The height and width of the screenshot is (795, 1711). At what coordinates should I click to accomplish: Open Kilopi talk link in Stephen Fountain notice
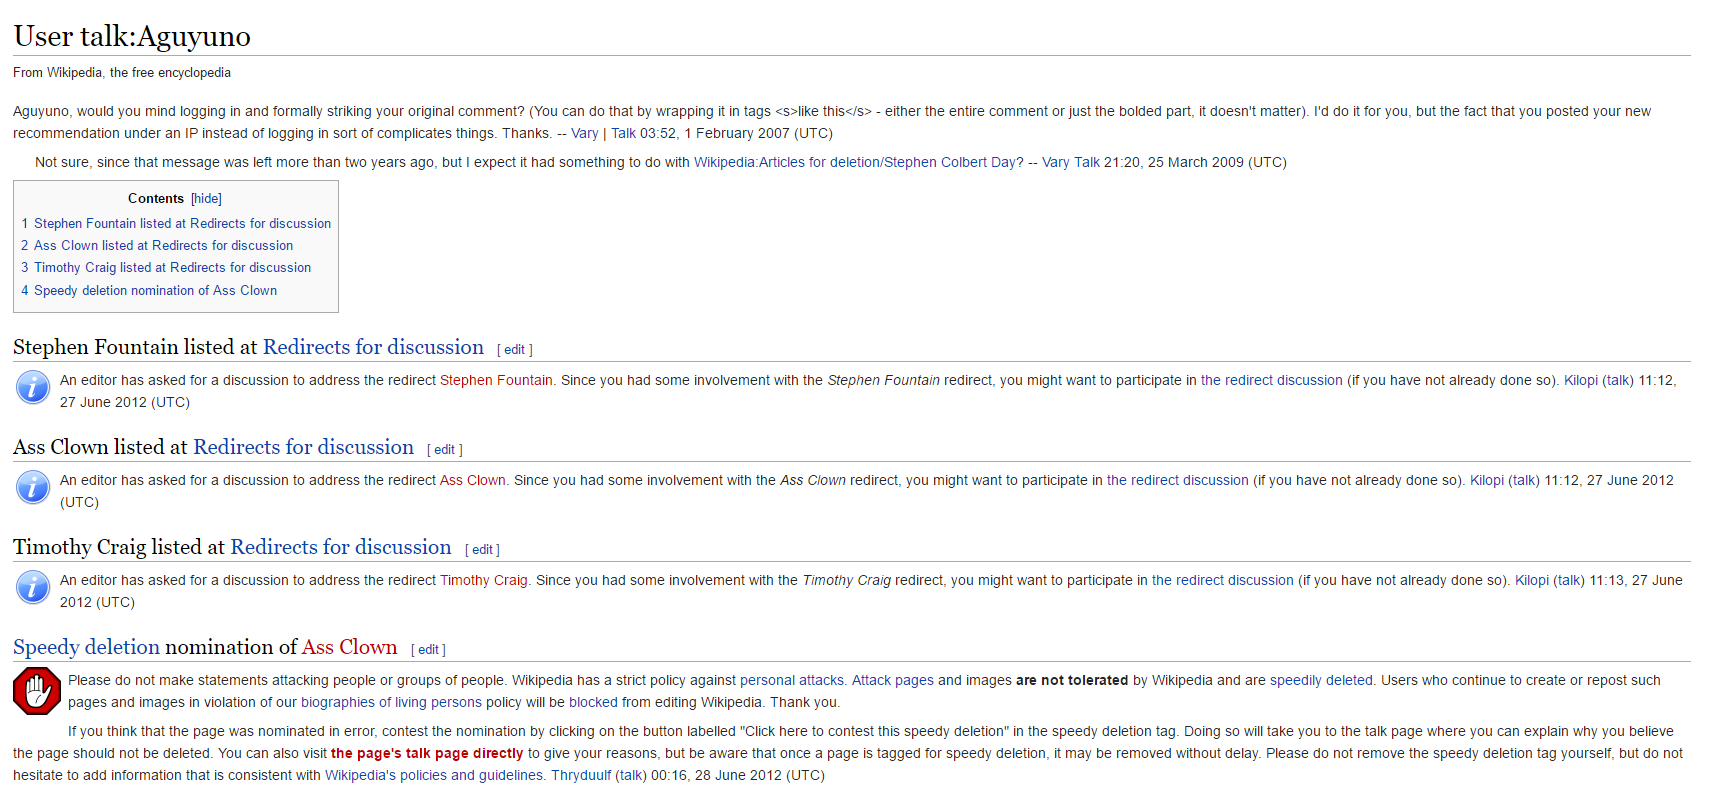pos(1618,380)
